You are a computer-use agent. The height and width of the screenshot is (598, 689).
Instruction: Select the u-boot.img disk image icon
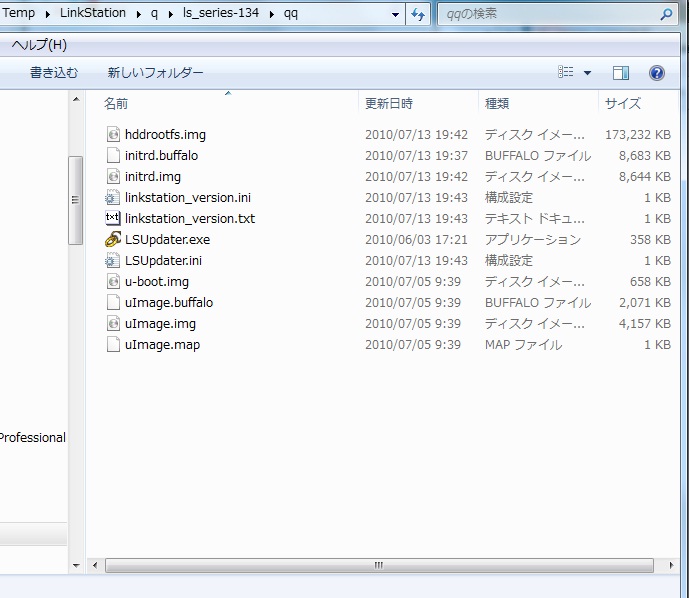(113, 281)
